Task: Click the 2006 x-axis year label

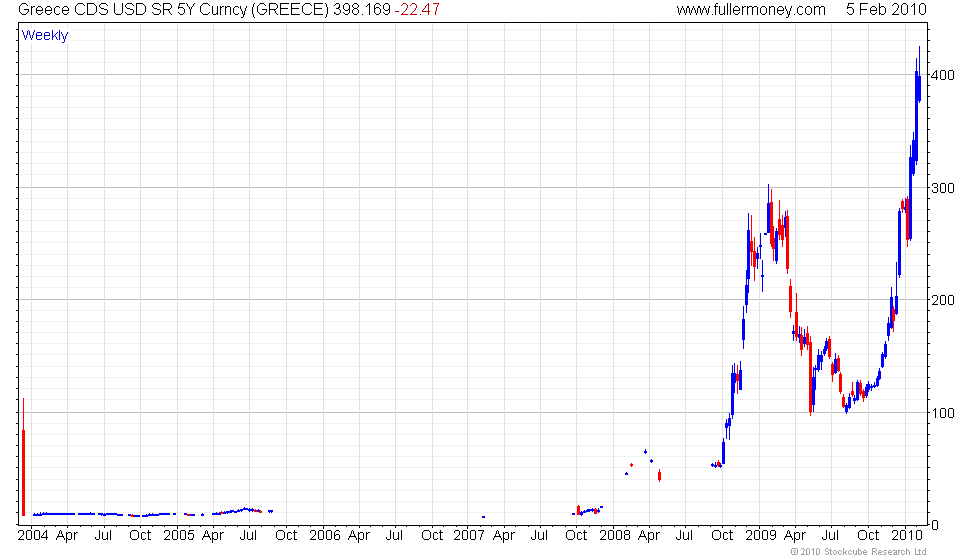Action: [325, 536]
